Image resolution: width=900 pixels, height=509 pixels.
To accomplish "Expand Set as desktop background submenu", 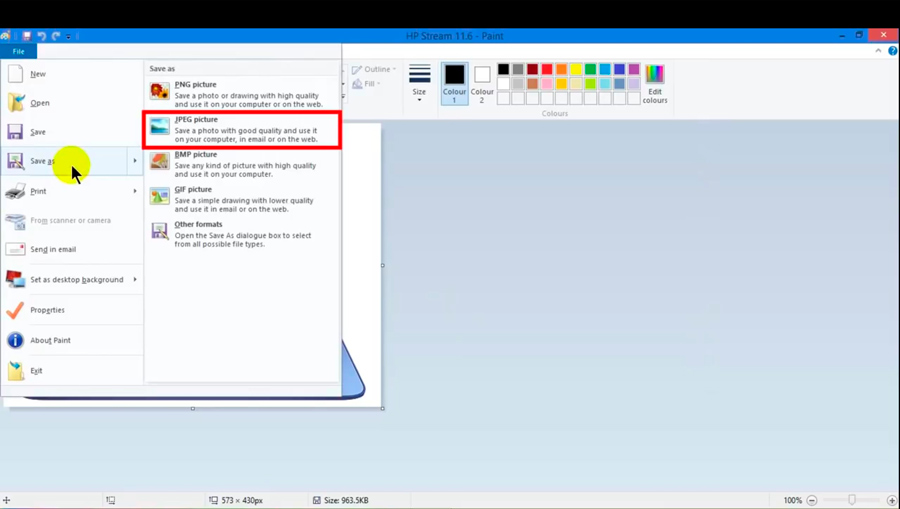I will point(135,280).
